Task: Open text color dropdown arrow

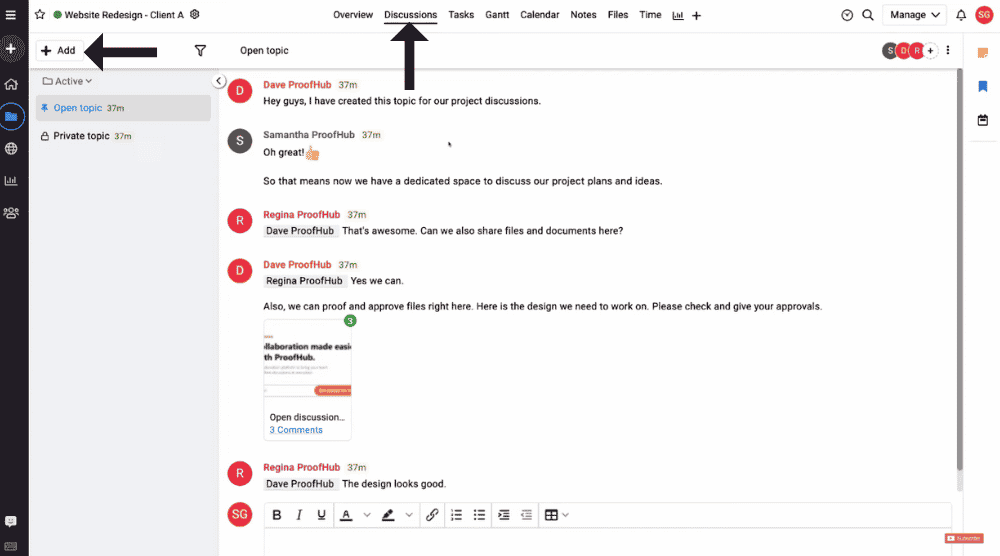Action: coord(367,515)
